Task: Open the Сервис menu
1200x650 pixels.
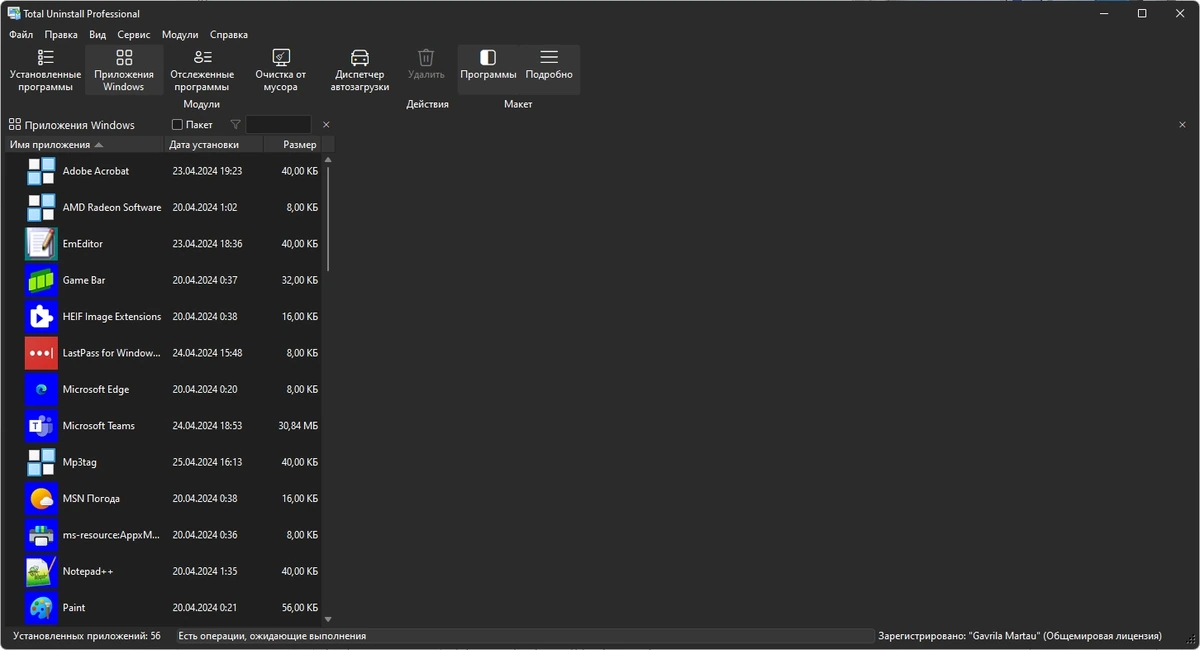Action: tap(134, 34)
